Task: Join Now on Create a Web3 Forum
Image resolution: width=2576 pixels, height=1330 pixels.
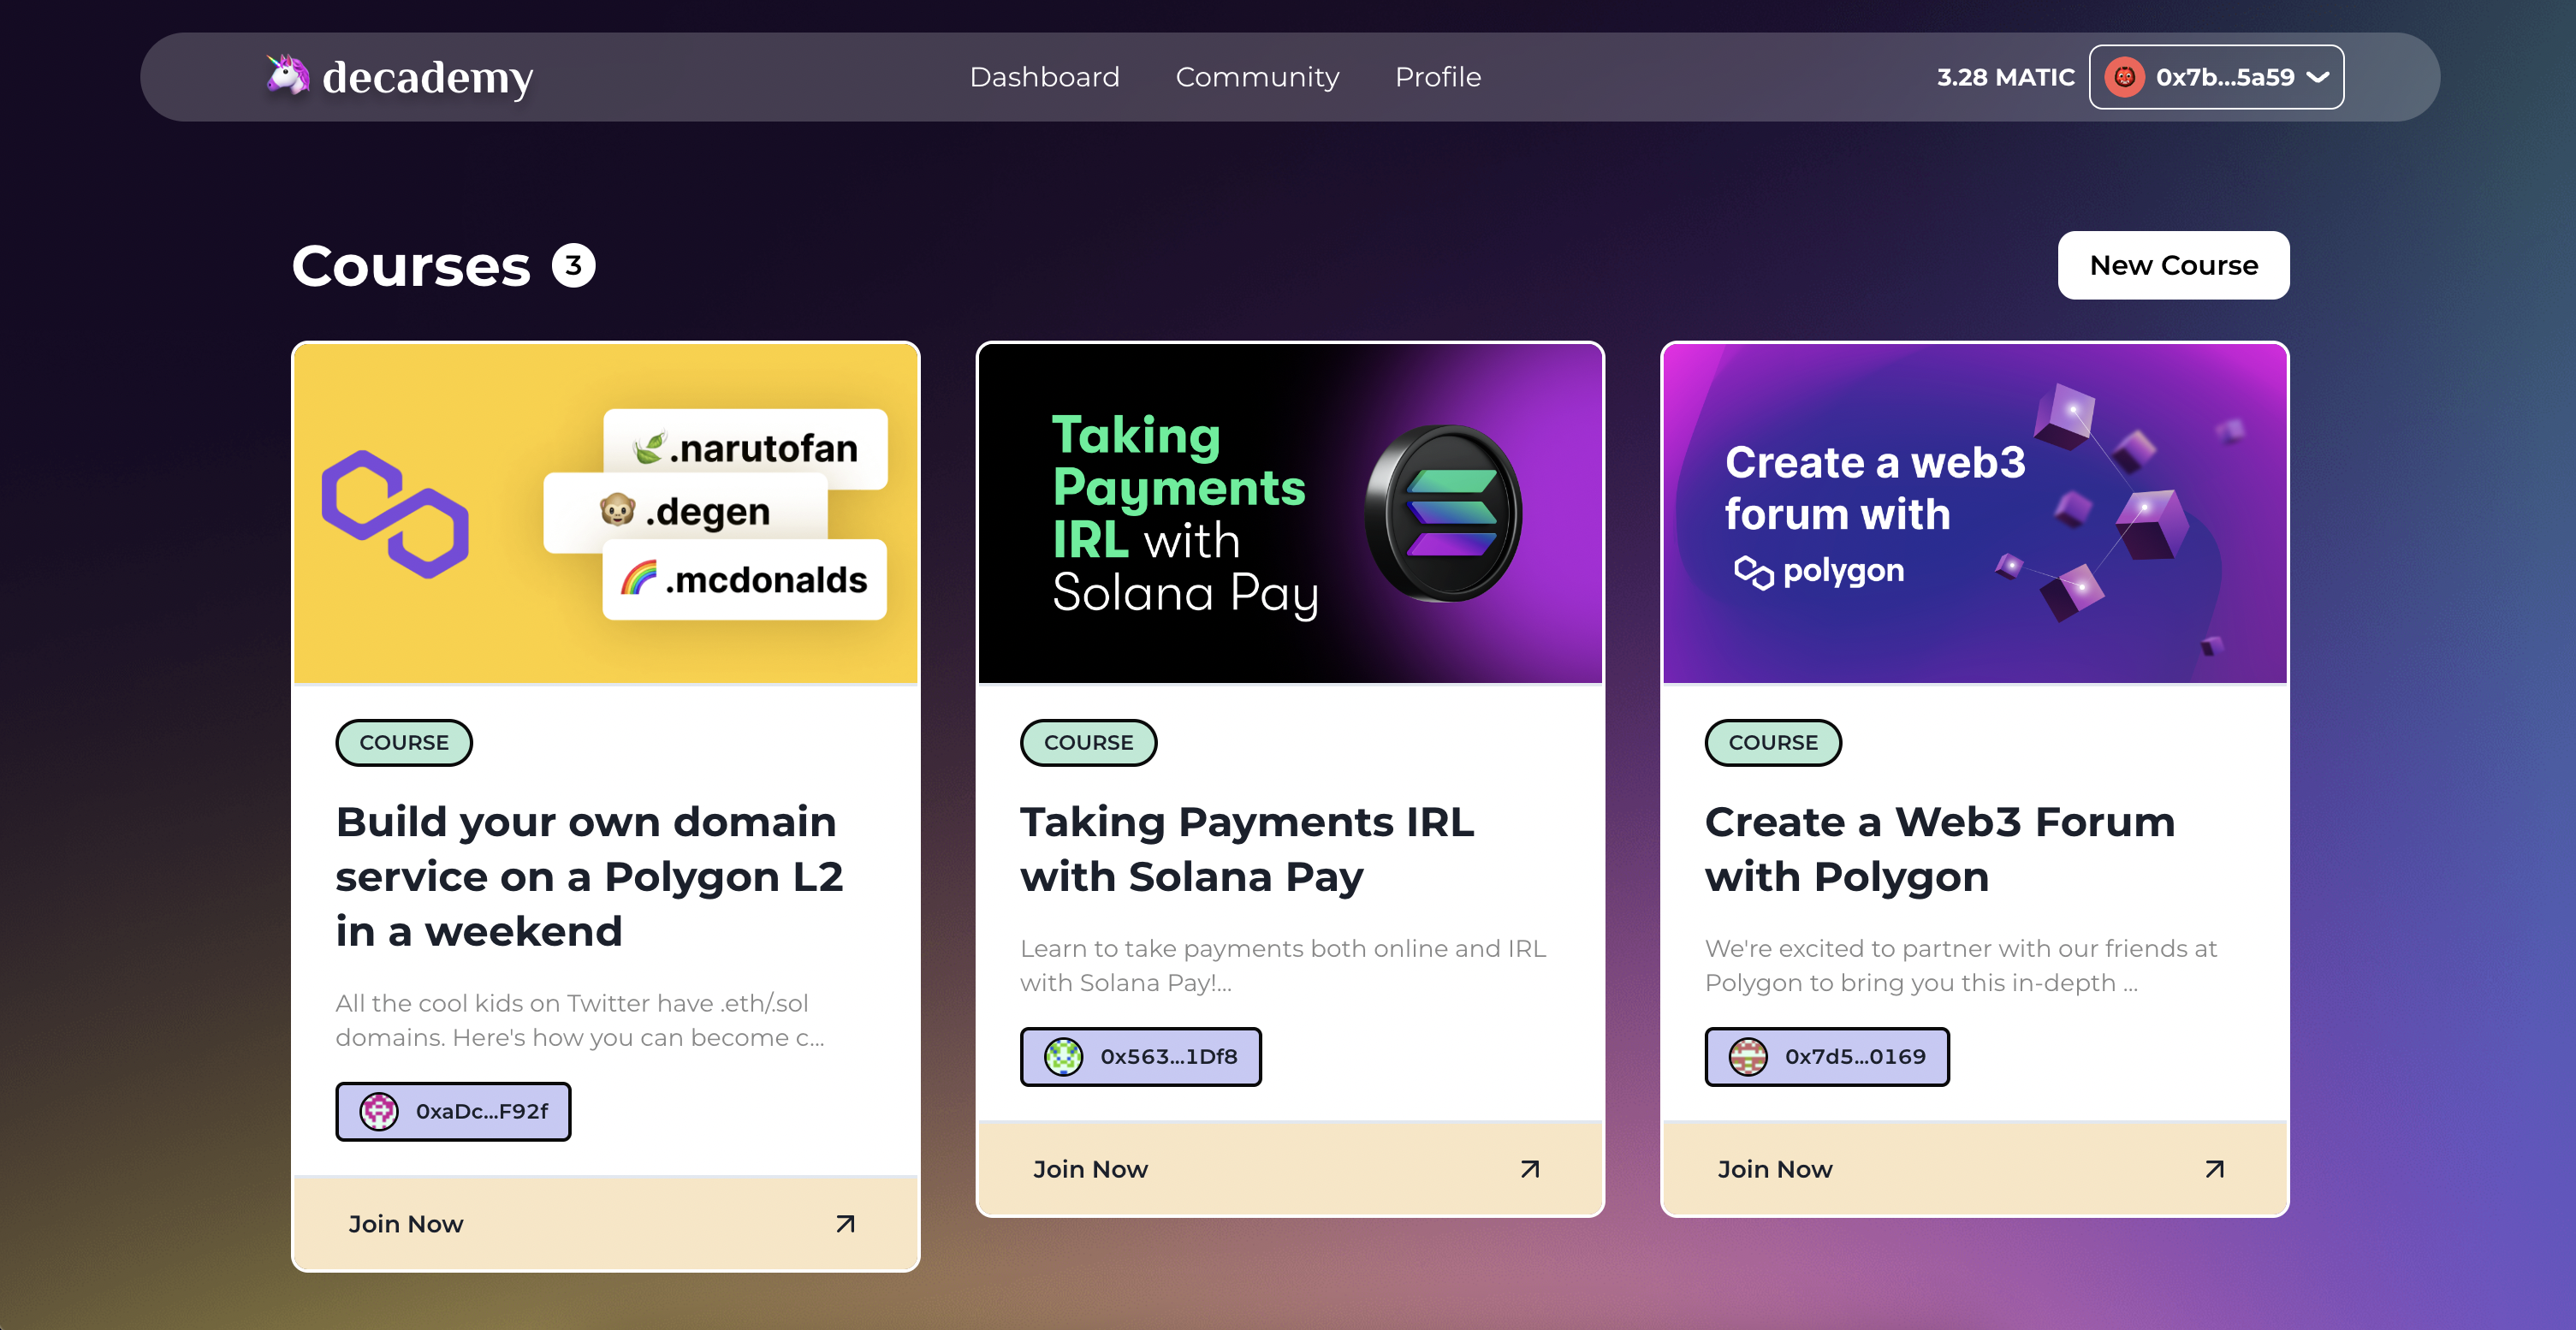Action: (1774, 1168)
